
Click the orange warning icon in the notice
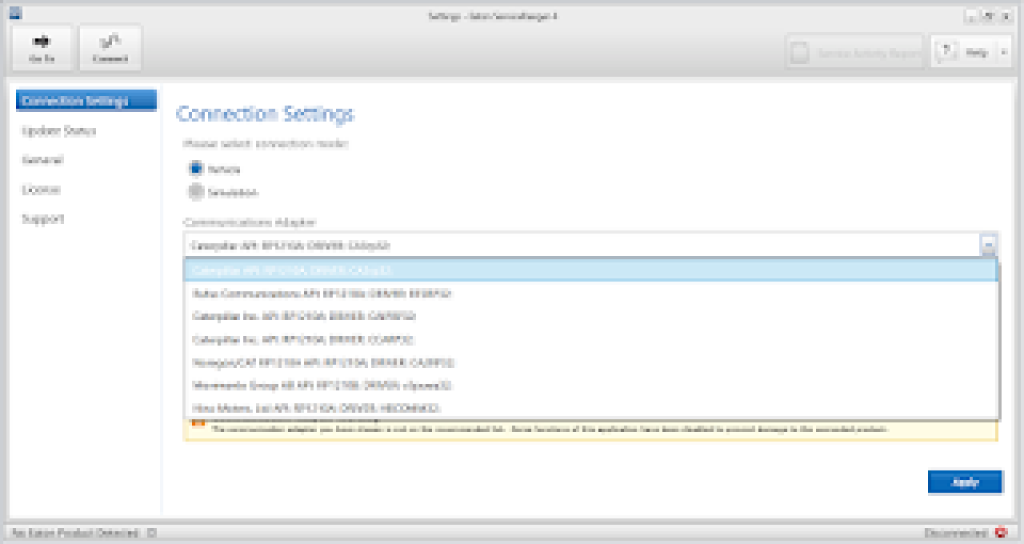198,425
